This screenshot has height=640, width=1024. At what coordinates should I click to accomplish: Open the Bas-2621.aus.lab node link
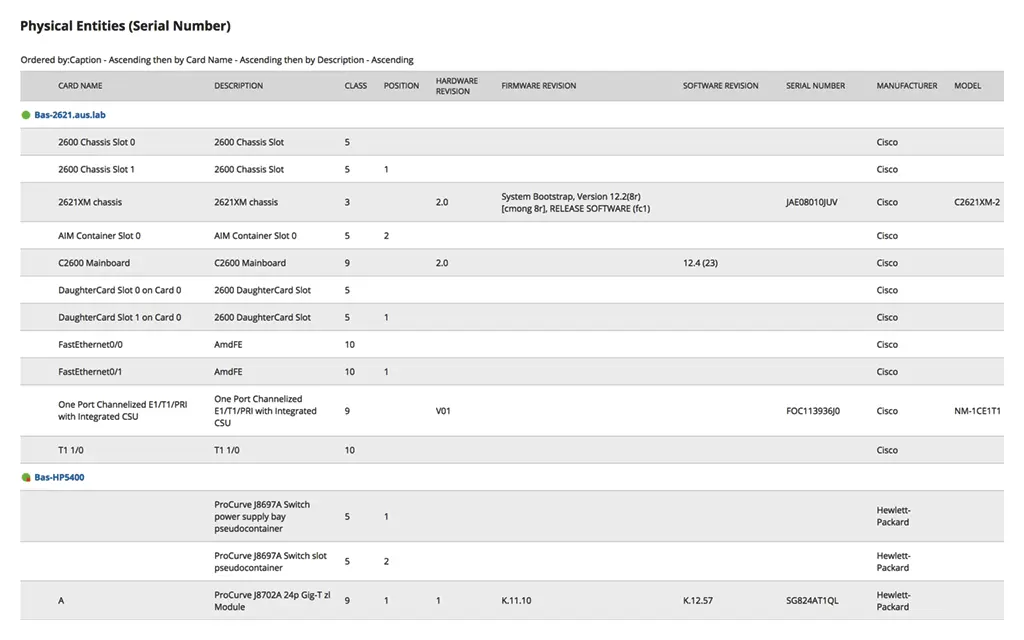(x=70, y=115)
